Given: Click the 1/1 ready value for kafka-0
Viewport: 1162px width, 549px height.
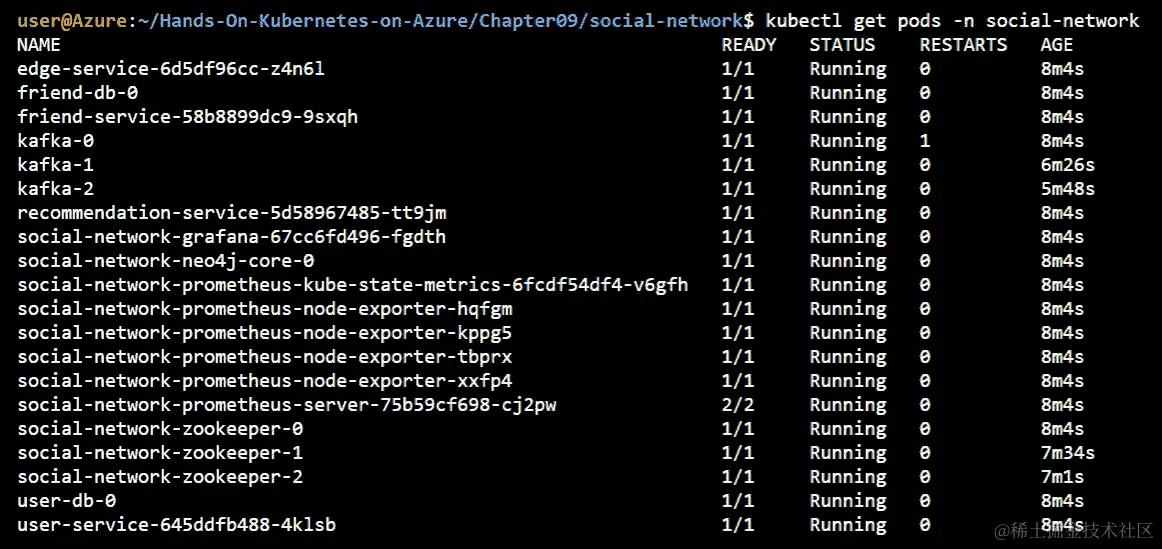Looking at the screenshot, I should pyautogui.click(x=737, y=141).
